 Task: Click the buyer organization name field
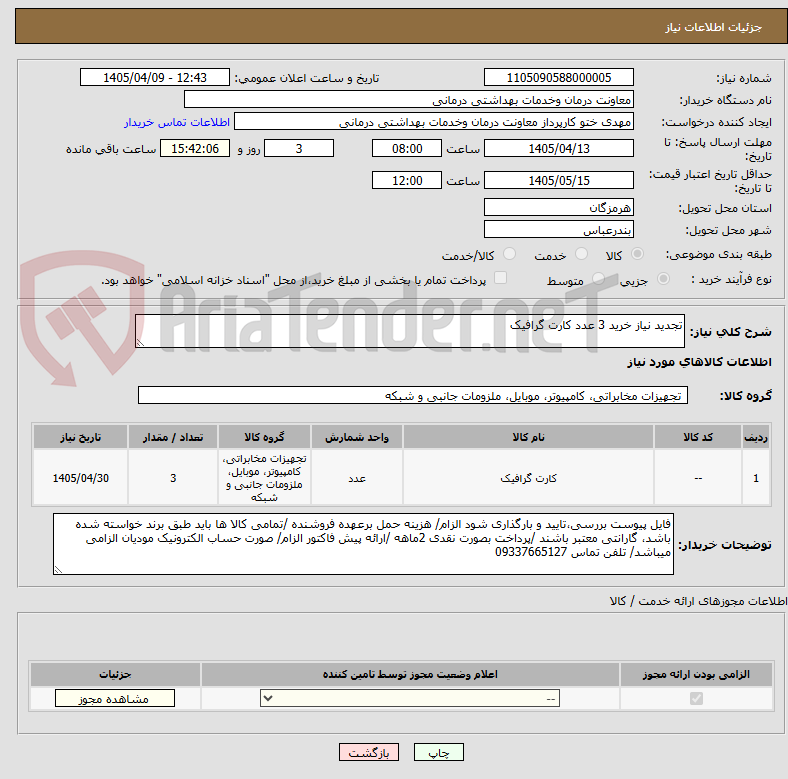[x=409, y=100]
